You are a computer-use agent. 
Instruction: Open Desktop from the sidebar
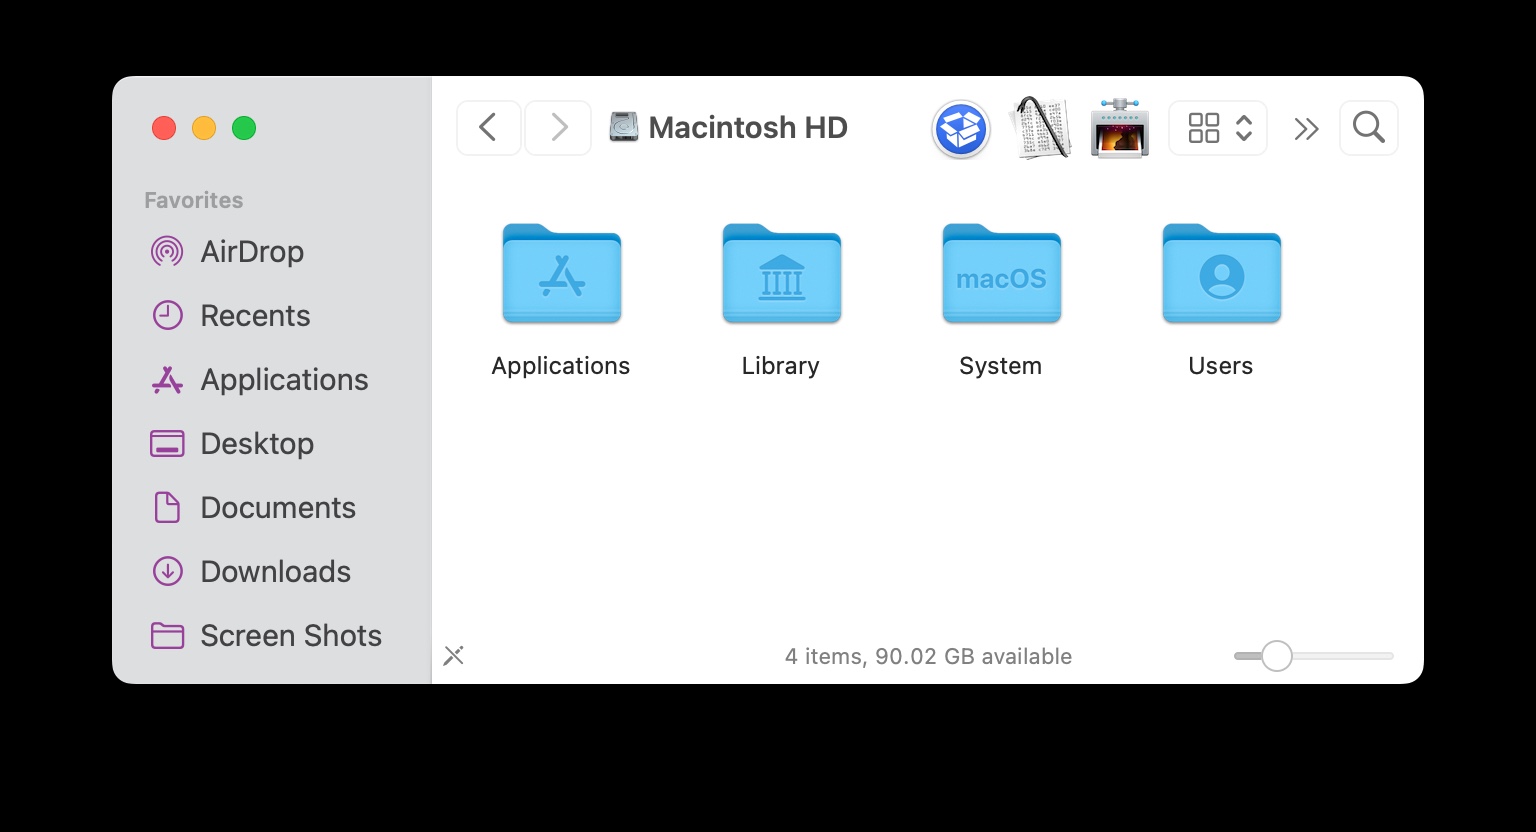[x=257, y=443]
